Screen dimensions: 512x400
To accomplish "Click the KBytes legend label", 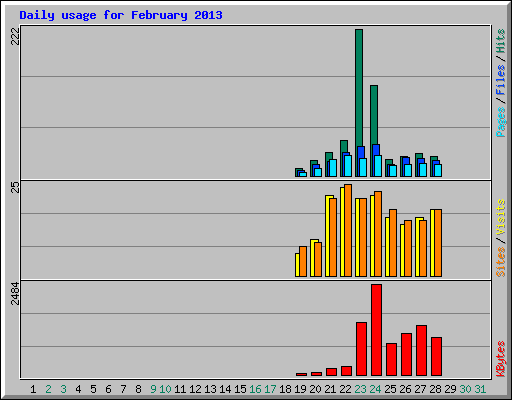I will click(501, 359).
